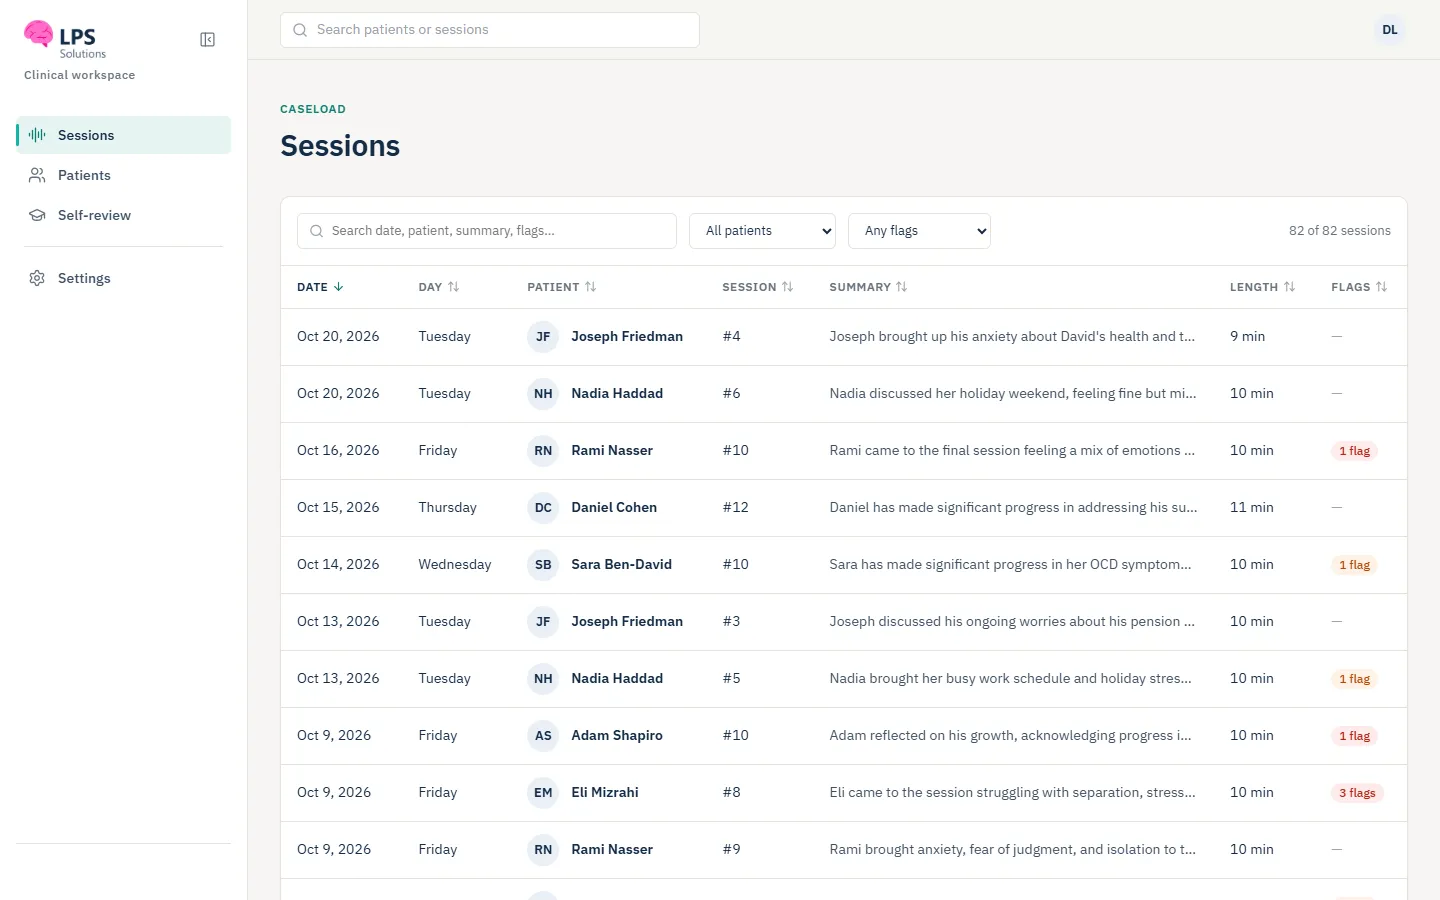Click the SB avatar for Sara Ben-David

point(543,565)
